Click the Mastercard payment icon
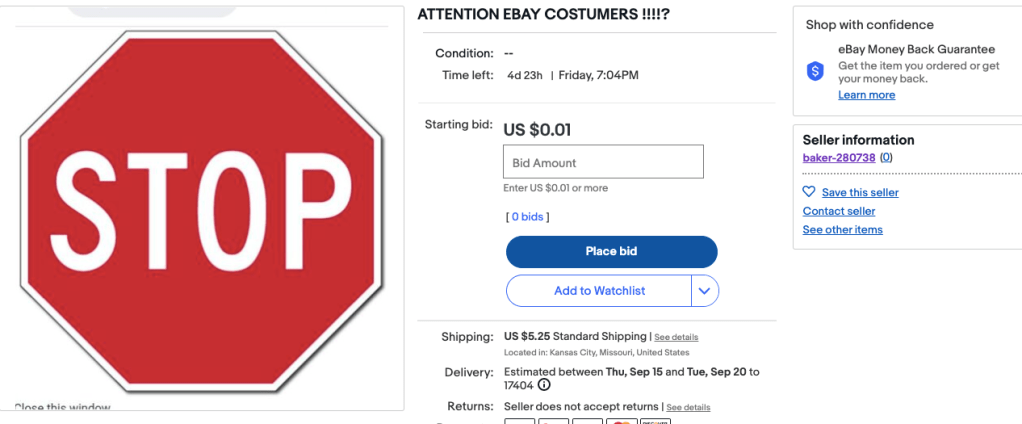This screenshot has height=424, width=1022. tap(621, 421)
